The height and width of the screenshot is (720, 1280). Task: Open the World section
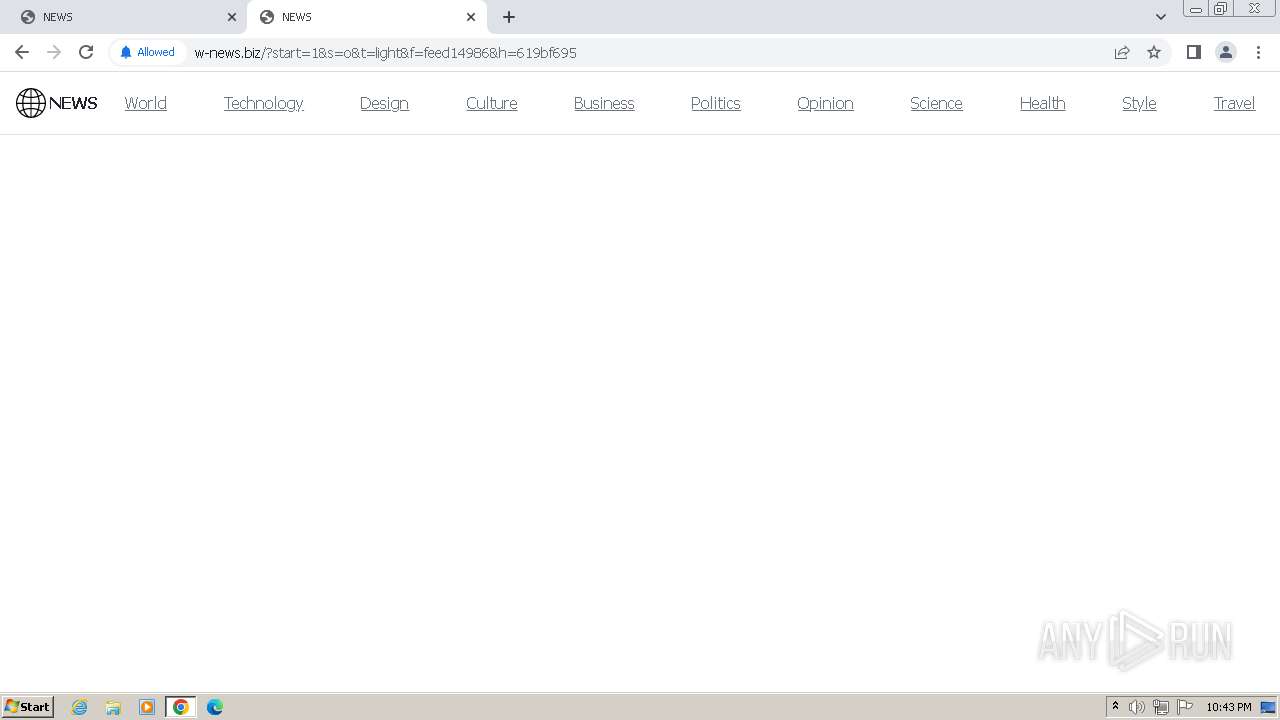point(145,103)
